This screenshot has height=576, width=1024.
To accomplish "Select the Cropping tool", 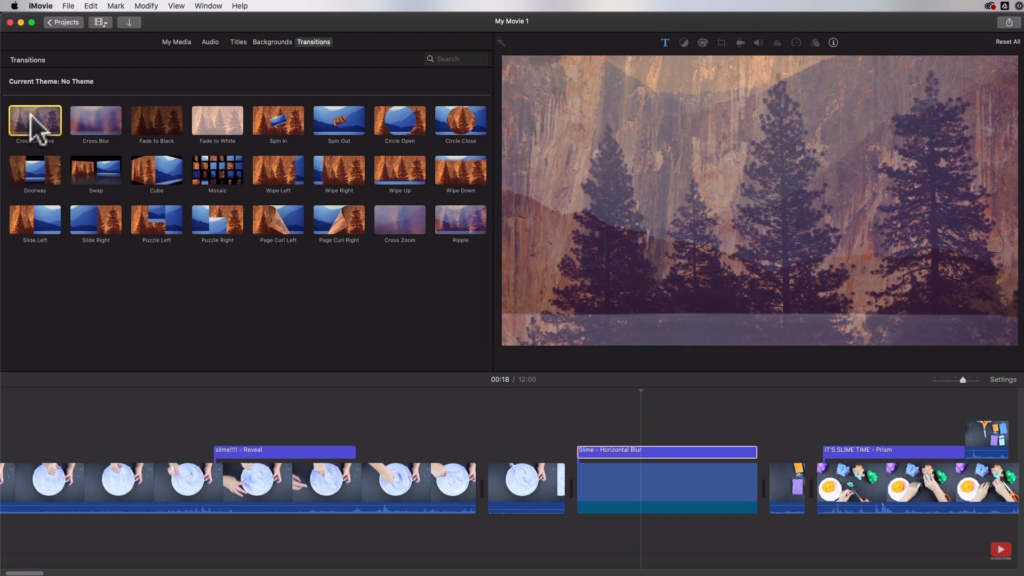I will (722, 42).
